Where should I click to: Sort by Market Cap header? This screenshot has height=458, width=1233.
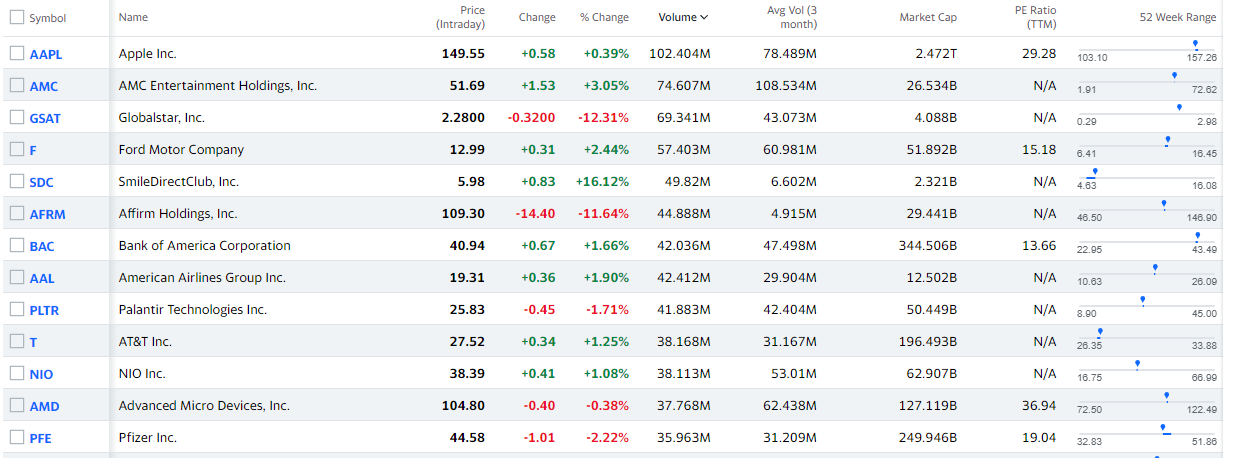(928, 17)
